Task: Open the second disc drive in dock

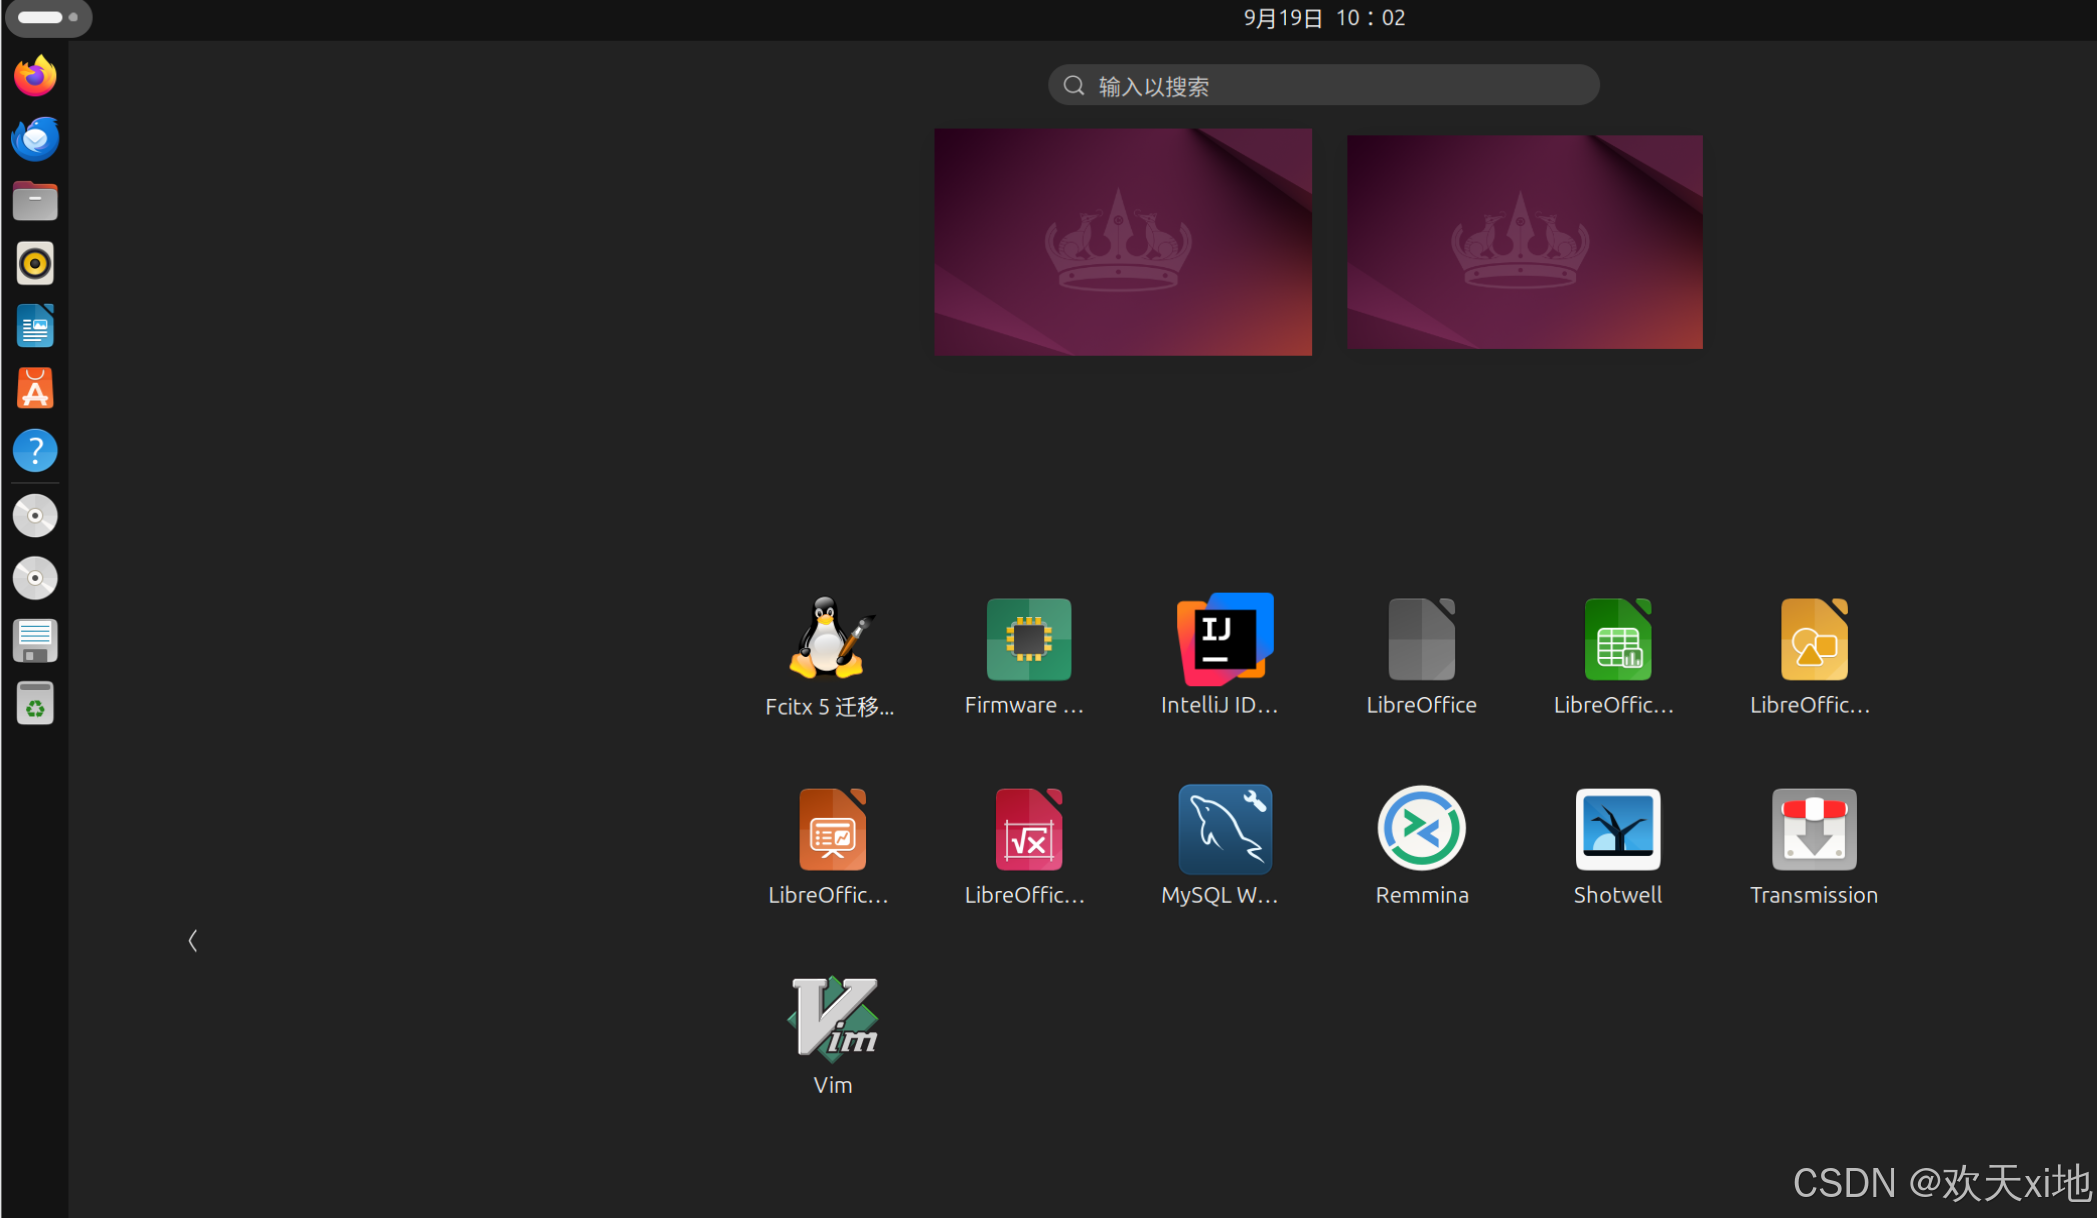Action: (x=35, y=578)
